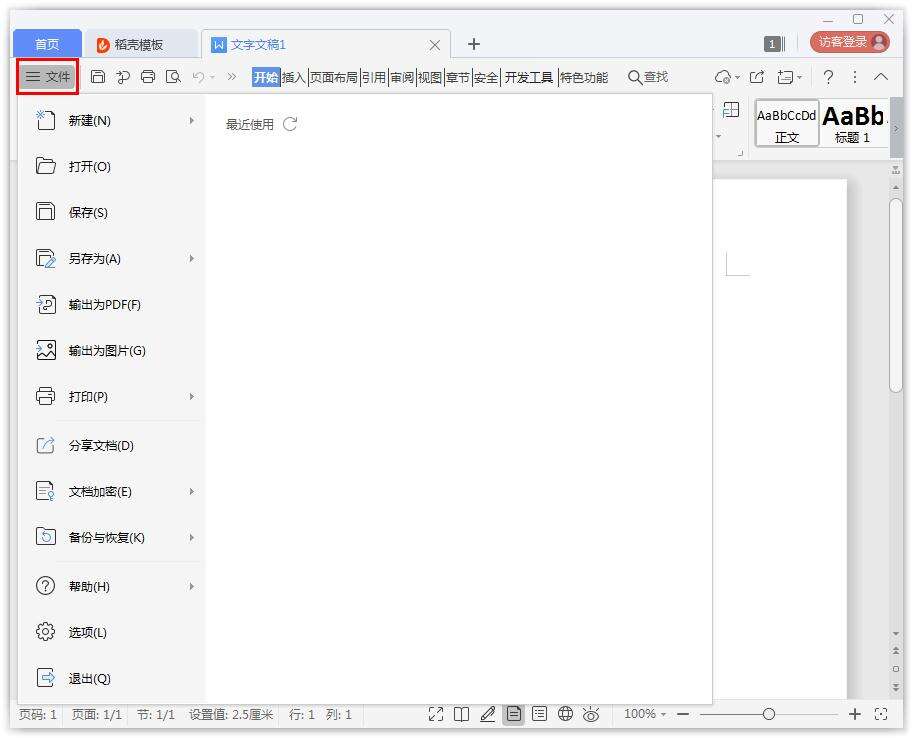This screenshot has width=913, height=738.
Task: Open the 审阅 ribbon tab
Action: pos(402,77)
